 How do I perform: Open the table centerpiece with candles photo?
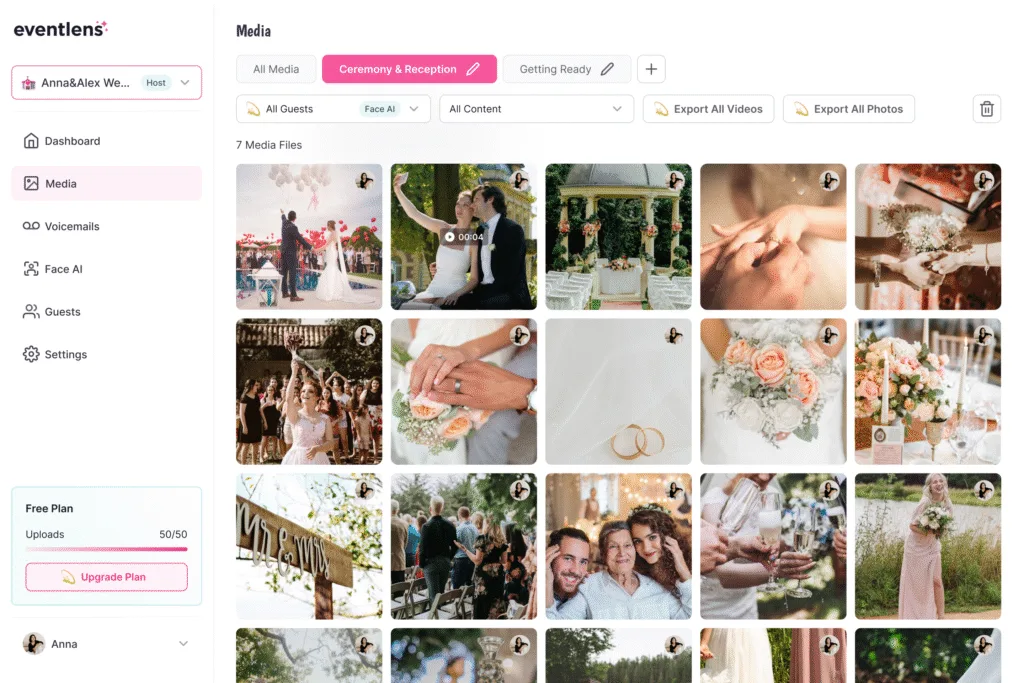pyautogui.click(x=928, y=392)
